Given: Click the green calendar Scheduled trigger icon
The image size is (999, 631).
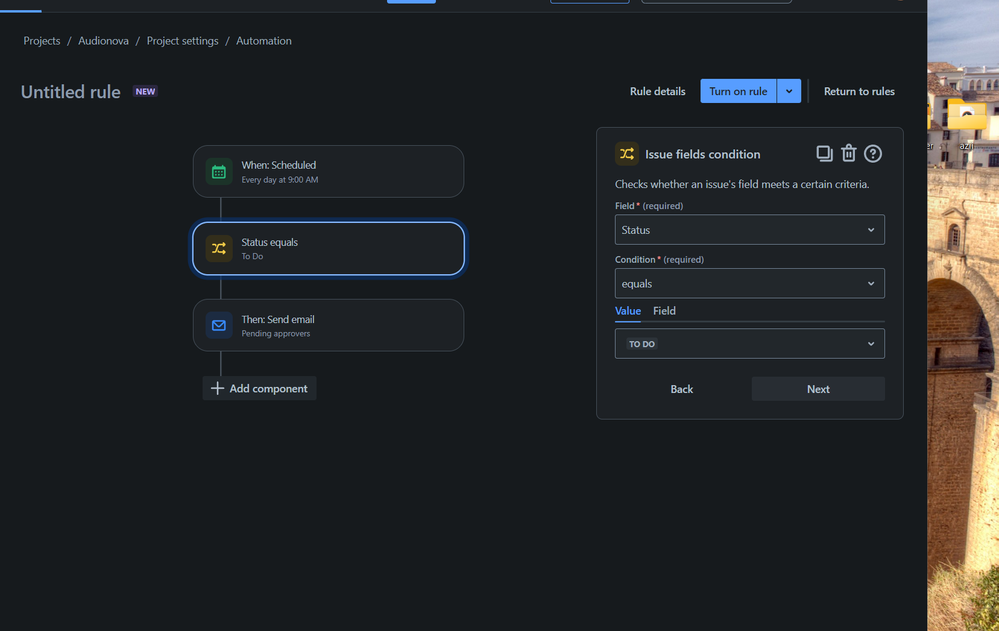Looking at the screenshot, I should point(219,172).
